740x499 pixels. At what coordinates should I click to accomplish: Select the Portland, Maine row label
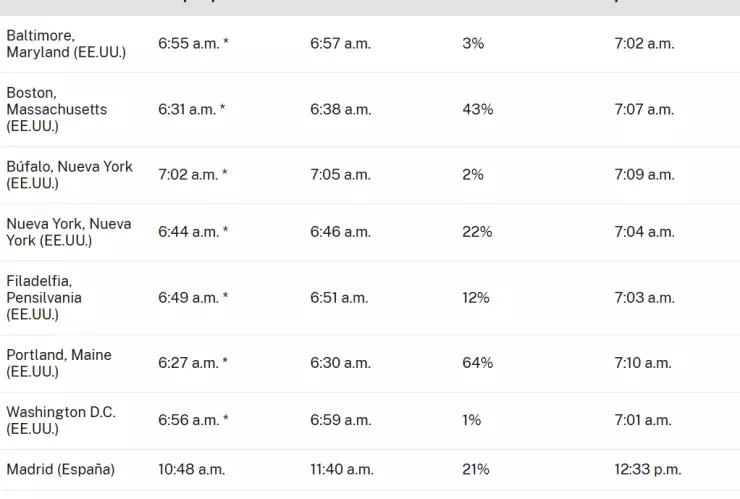59,363
